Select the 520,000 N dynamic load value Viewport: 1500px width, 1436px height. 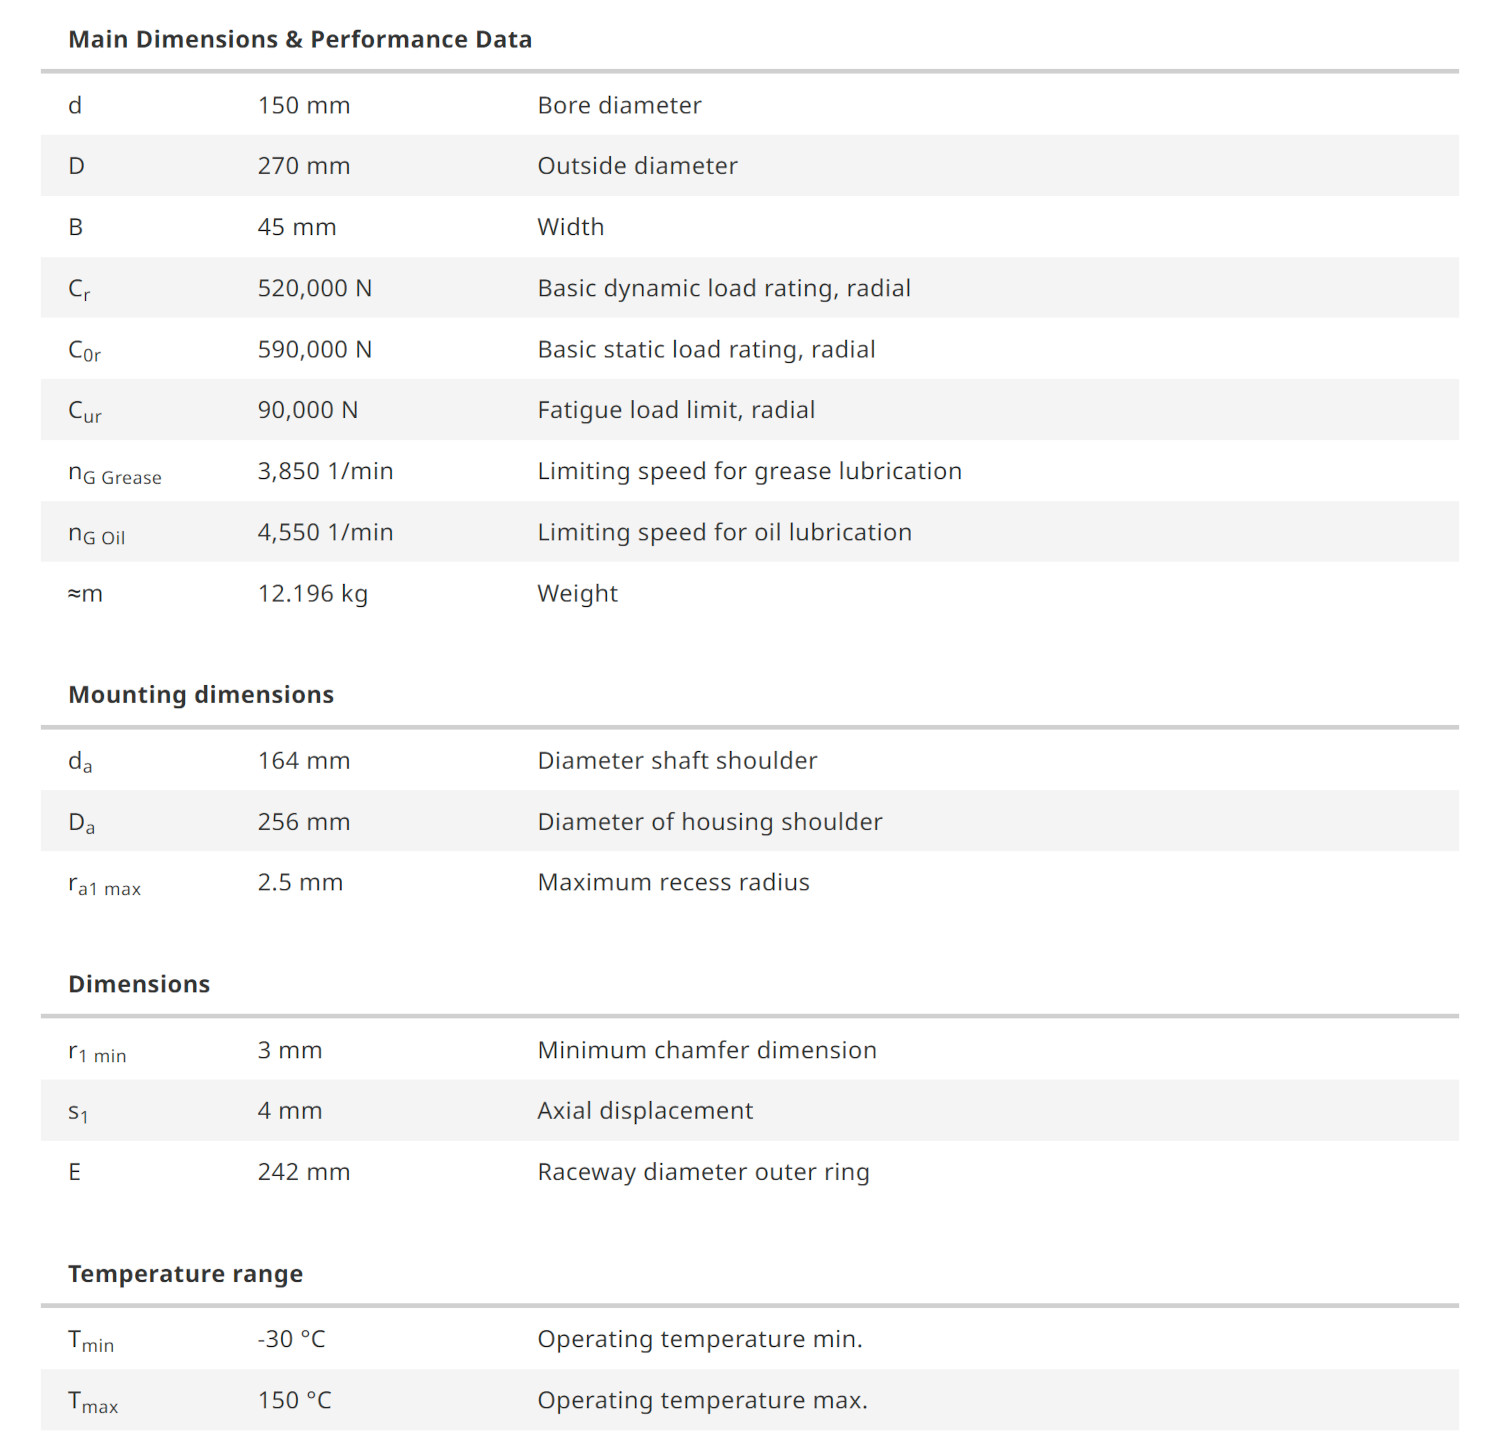[315, 288]
